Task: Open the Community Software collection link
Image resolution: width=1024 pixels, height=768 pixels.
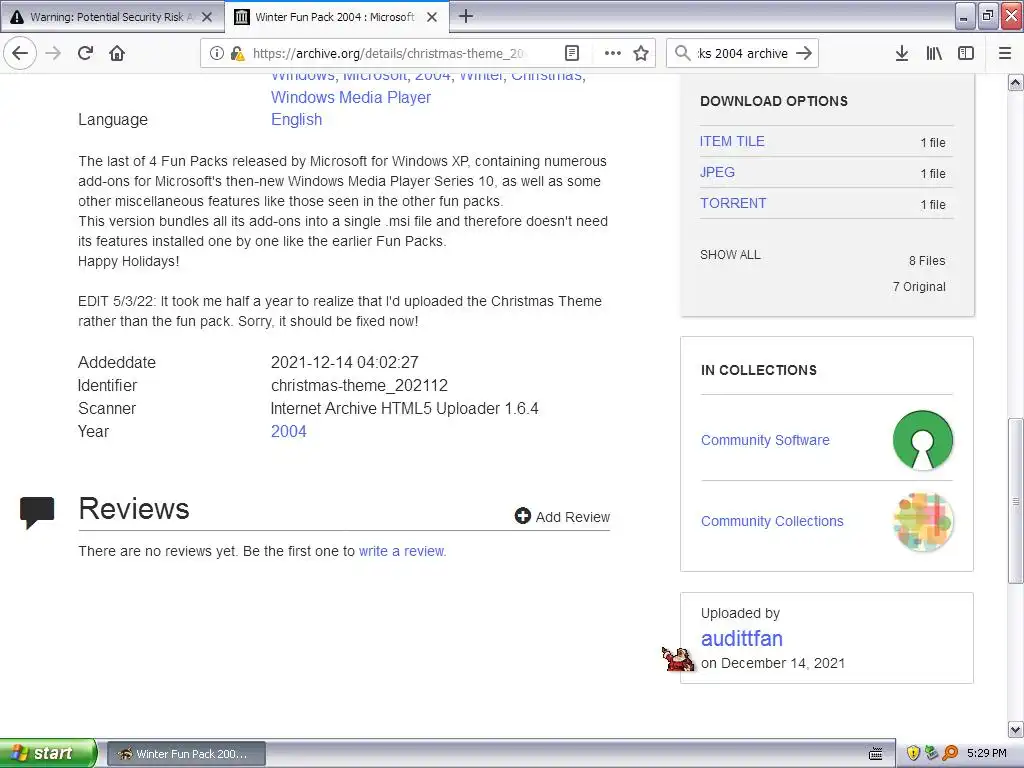Action: point(765,440)
